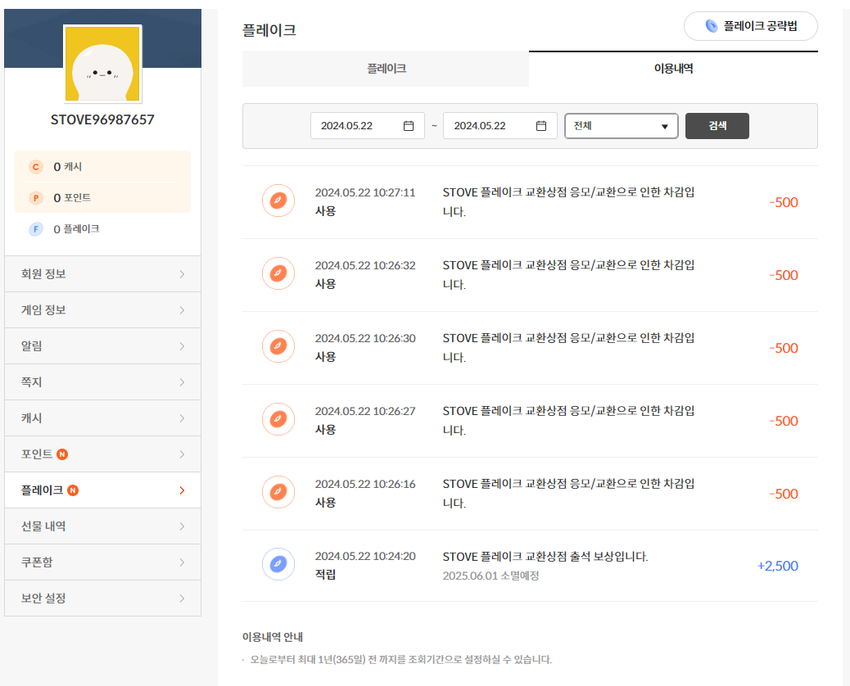
Task: Expand 쪽지 chevron arrow
Action: coord(182,382)
